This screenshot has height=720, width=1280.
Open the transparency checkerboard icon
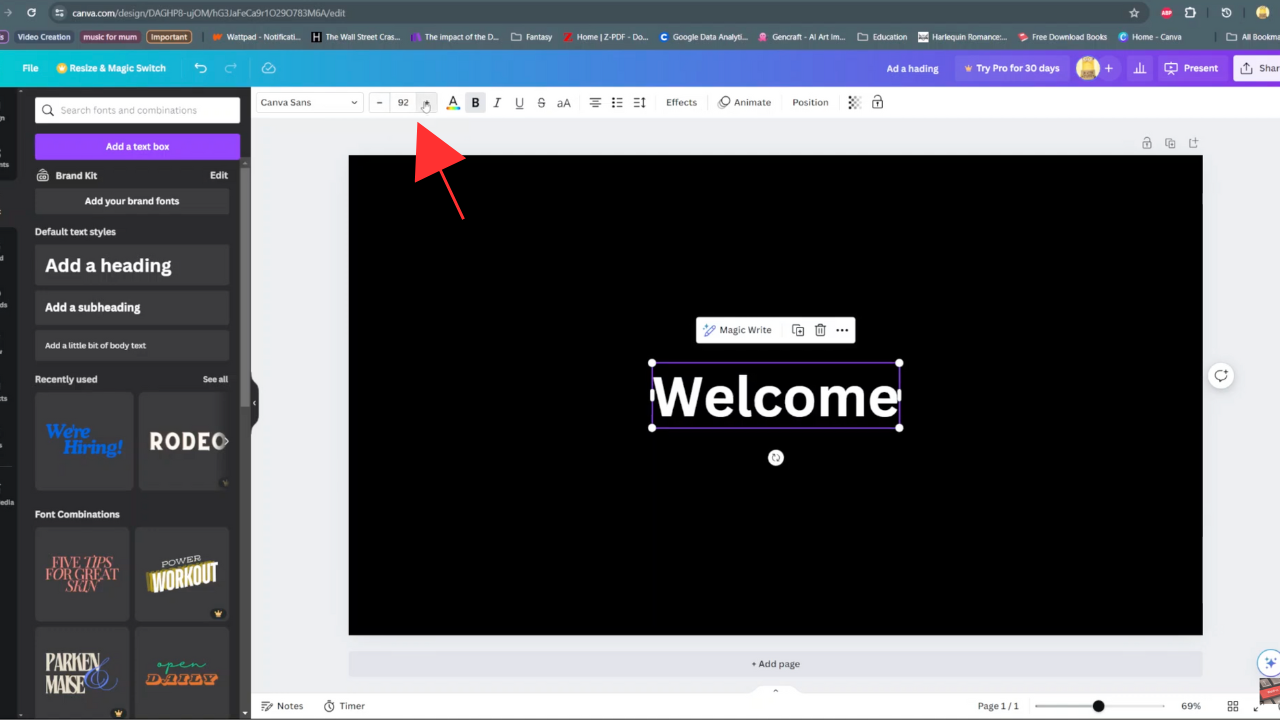coord(854,102)
